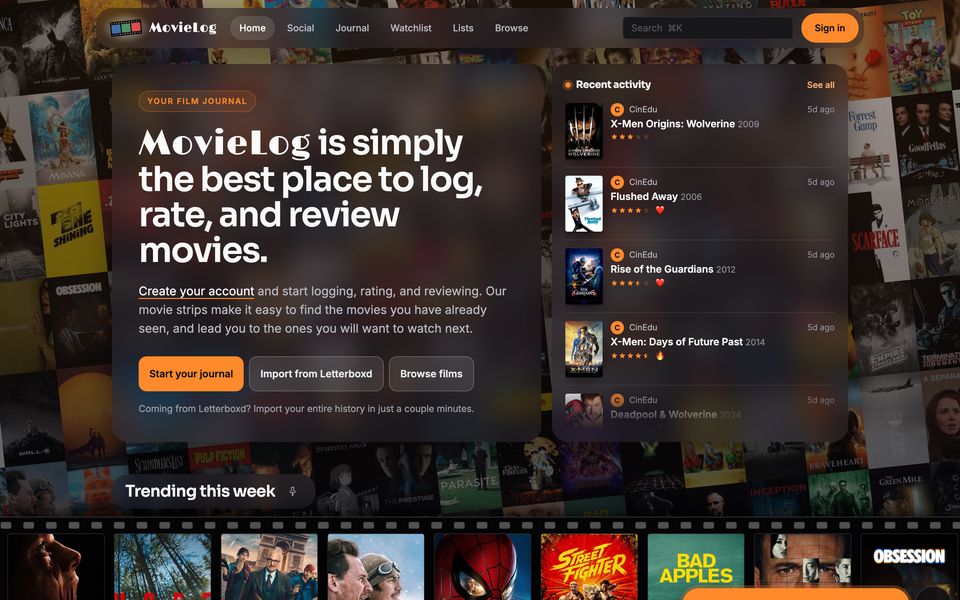Open the trending poster showing a forest
The width and height of the screenshot is (960, 600).
pyautogui.click(x=162, y=567)
